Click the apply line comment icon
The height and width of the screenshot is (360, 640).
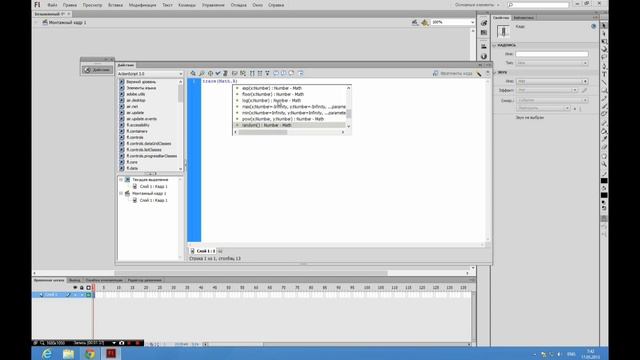tap(283, 73)
